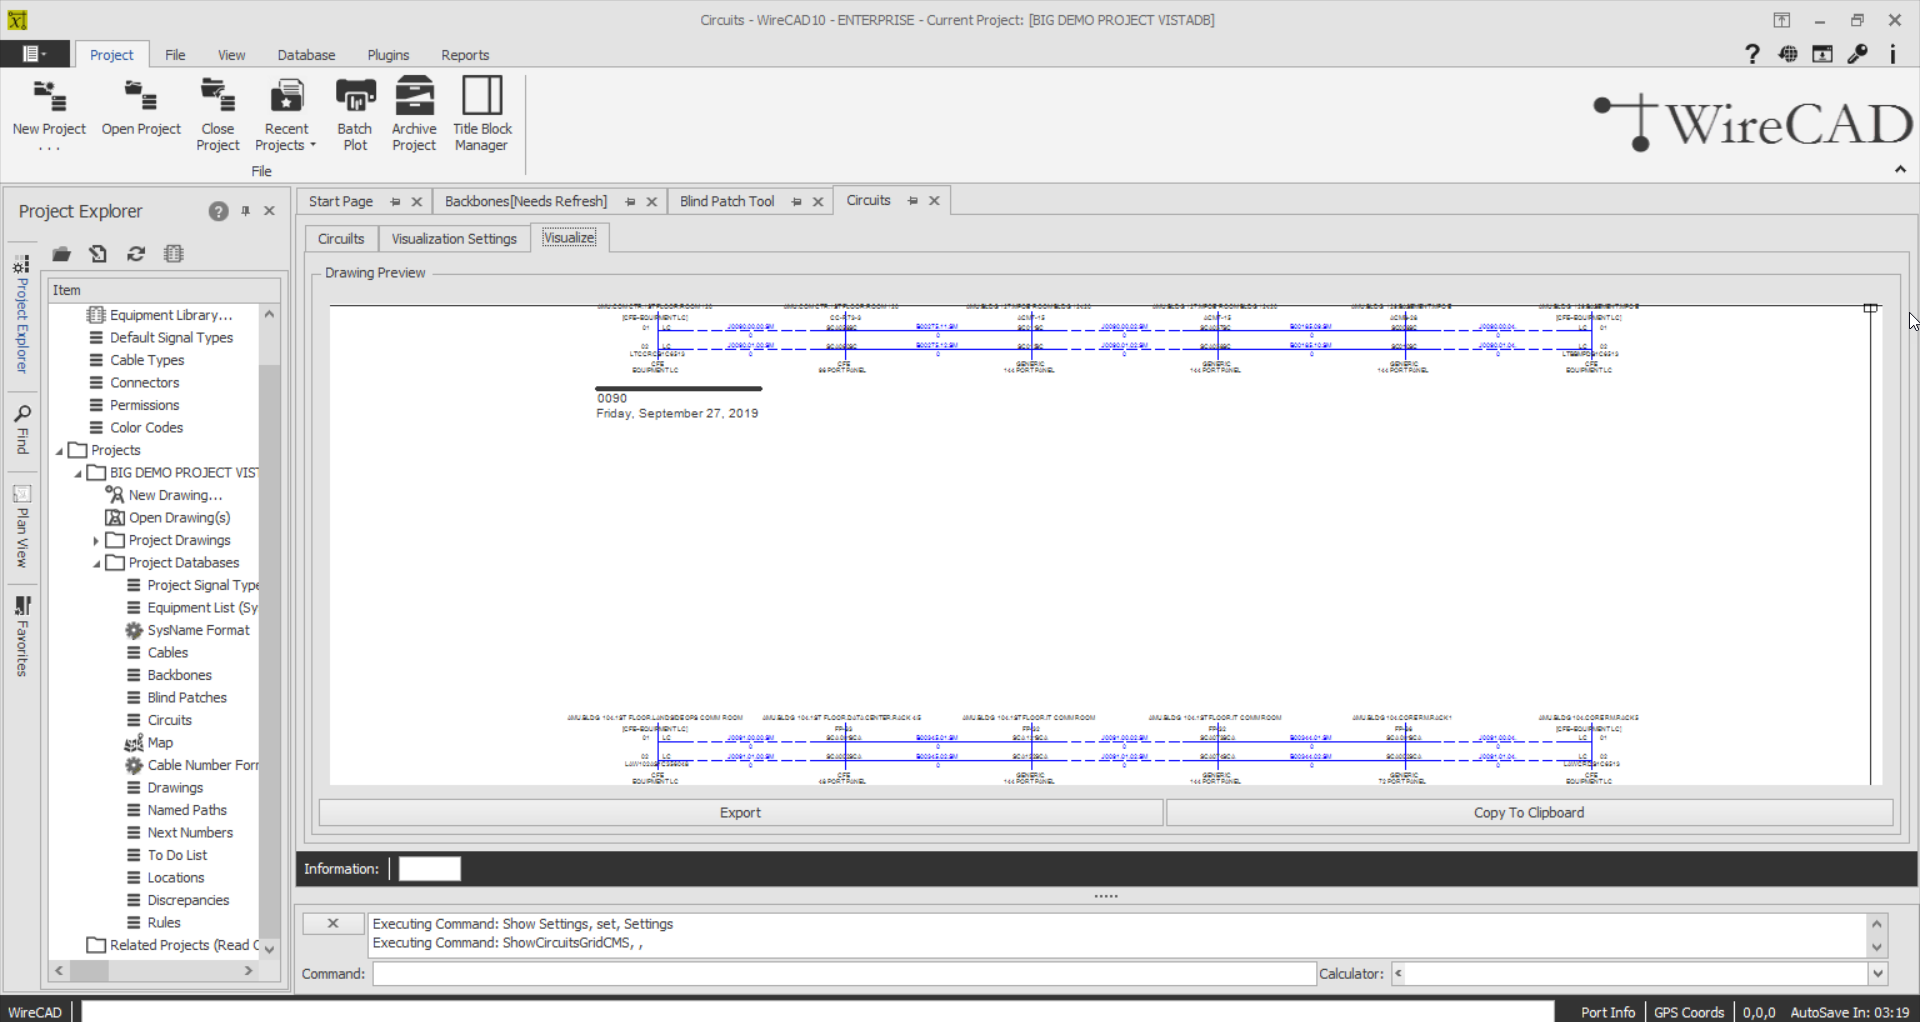
Task: Open the Database ribbon tab
Action: tap(306, 55)
